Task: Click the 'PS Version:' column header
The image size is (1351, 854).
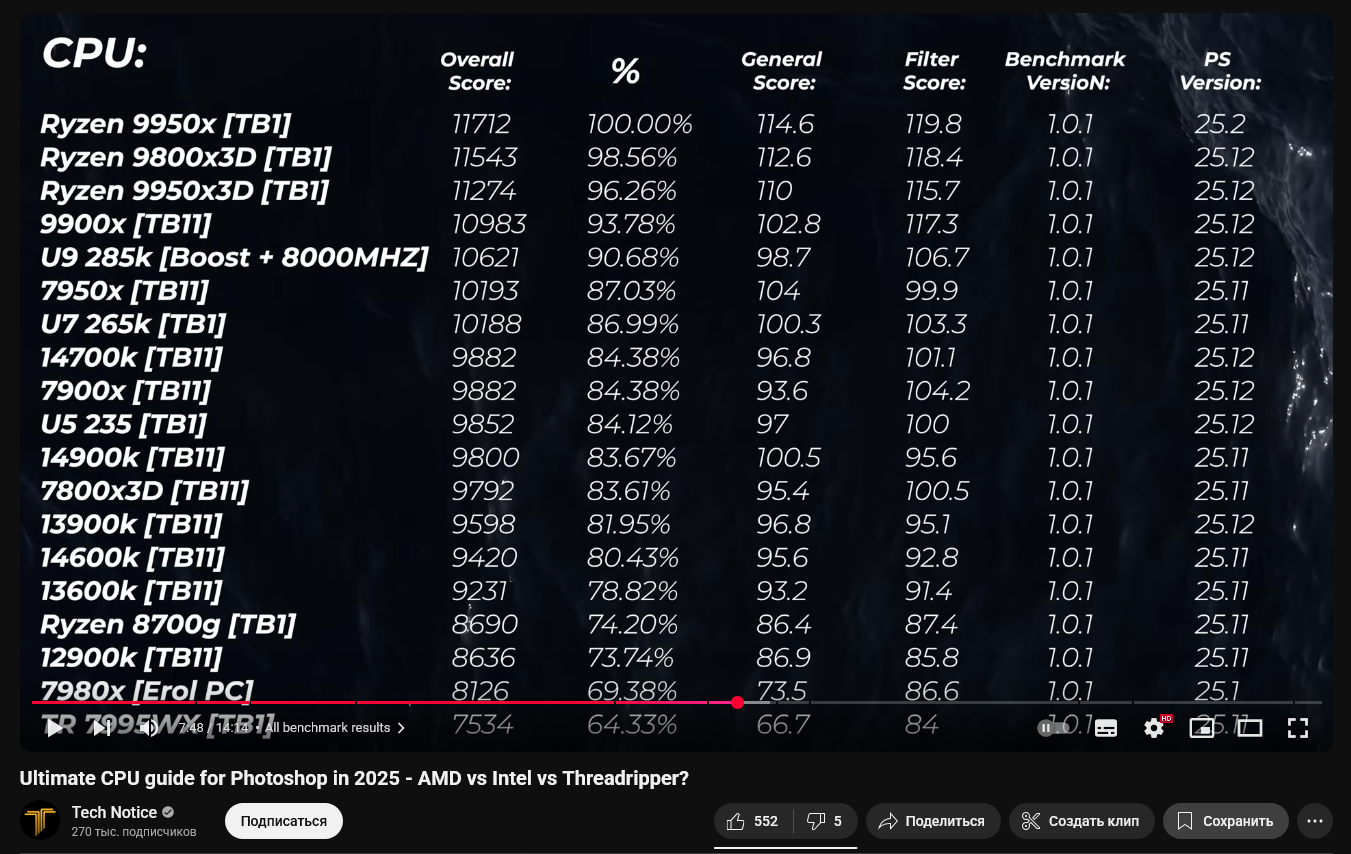Action: point(1219,71)
